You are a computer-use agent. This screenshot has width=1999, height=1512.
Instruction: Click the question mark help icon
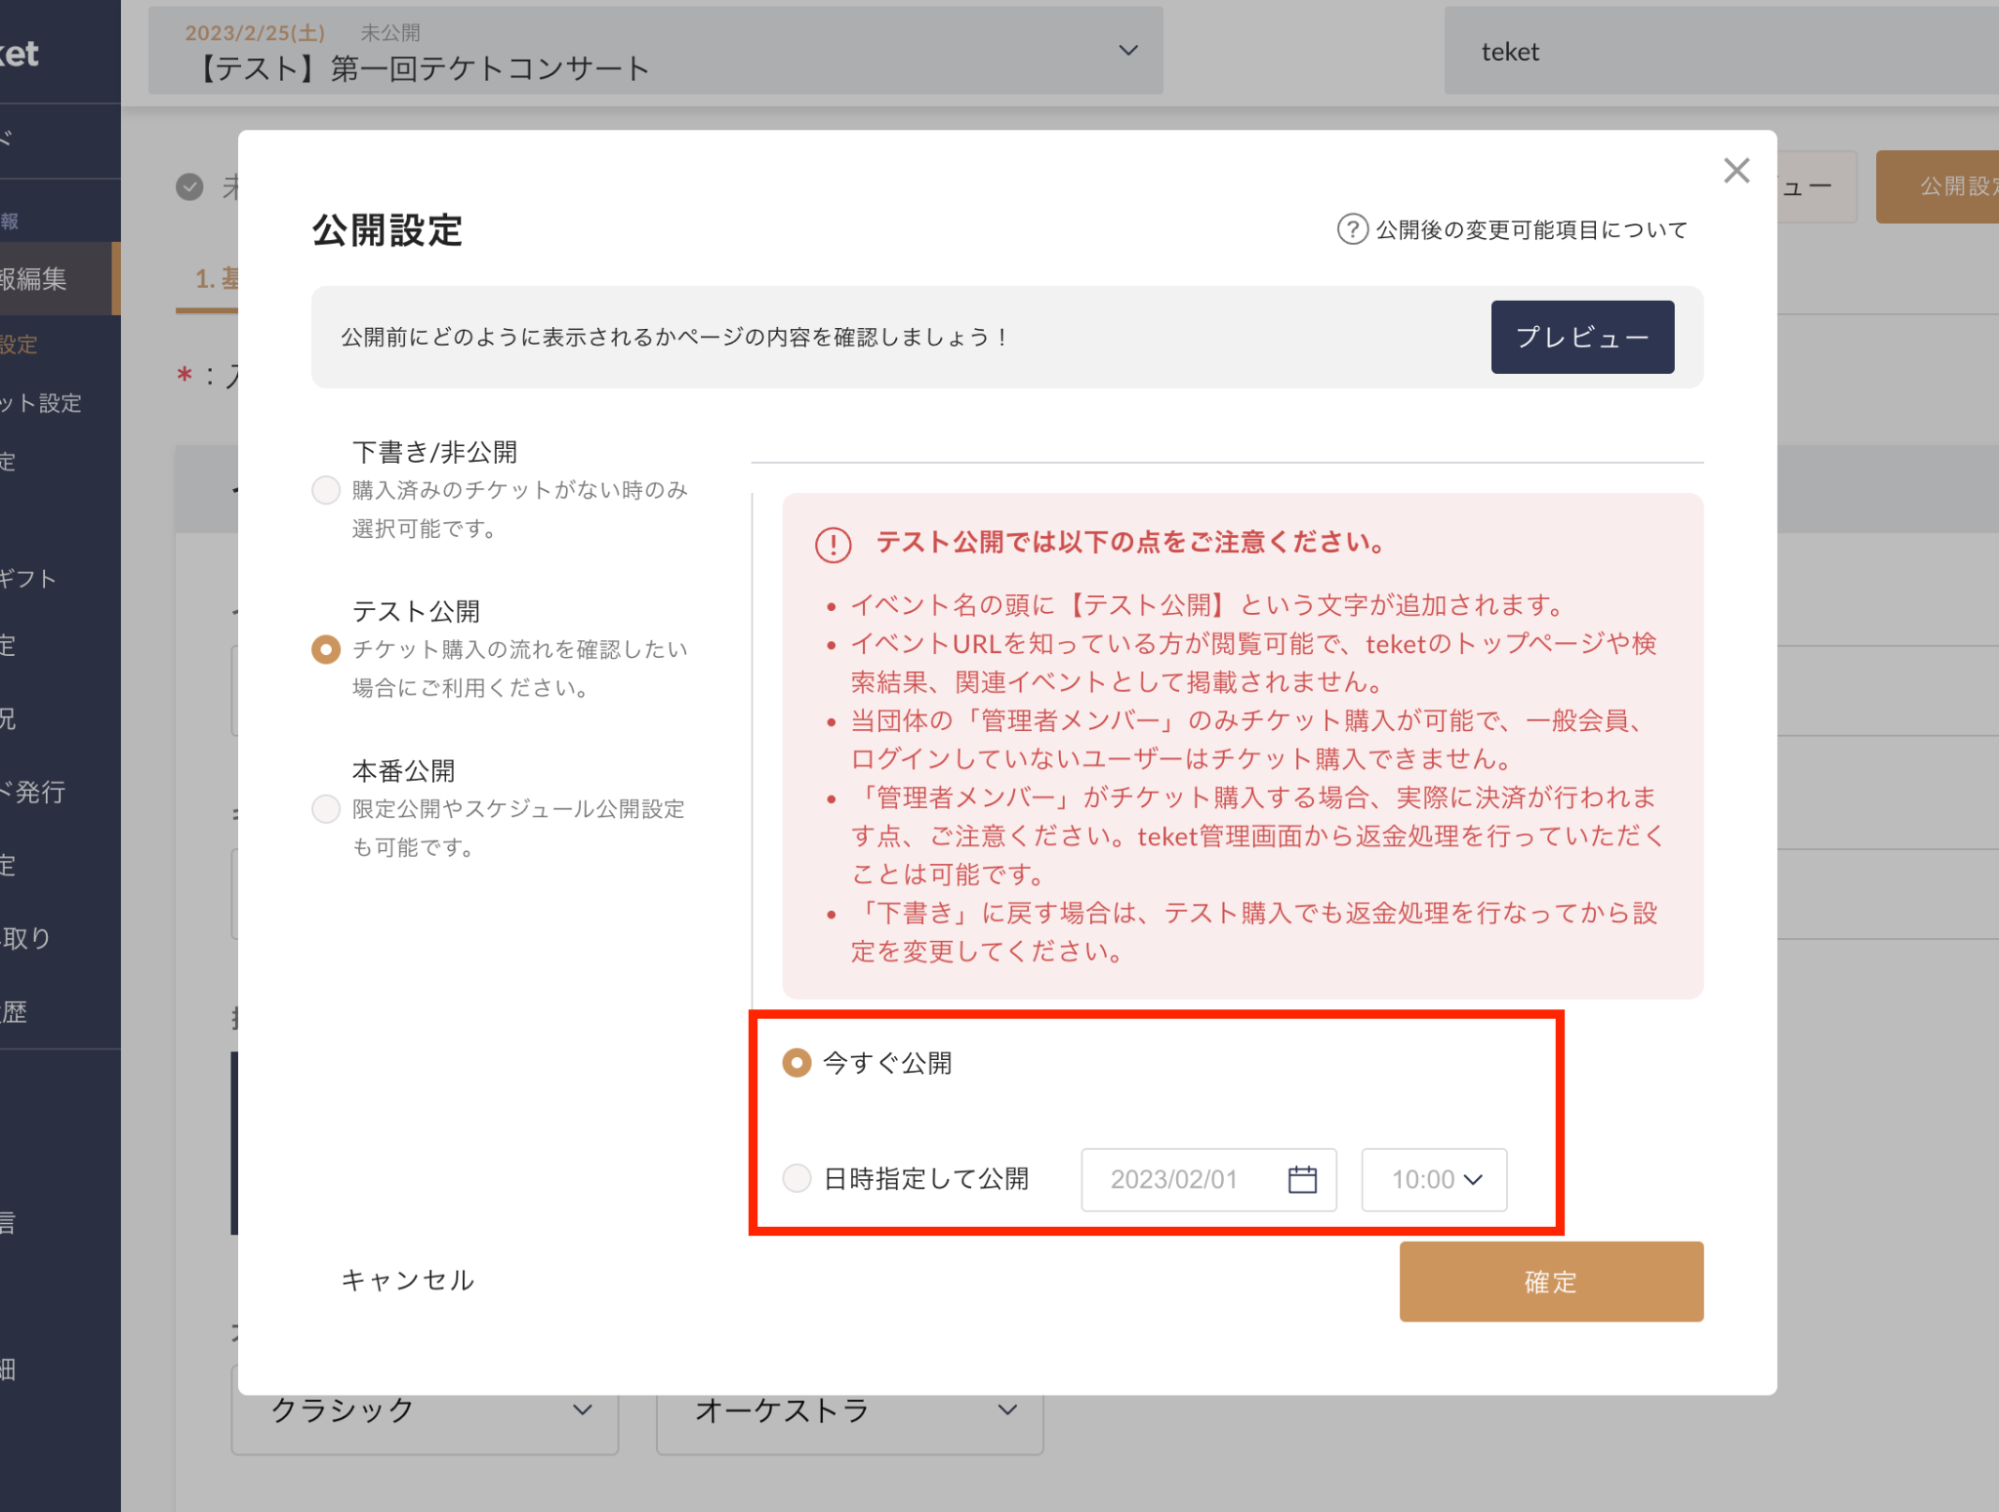click(x=1352, y=229)
